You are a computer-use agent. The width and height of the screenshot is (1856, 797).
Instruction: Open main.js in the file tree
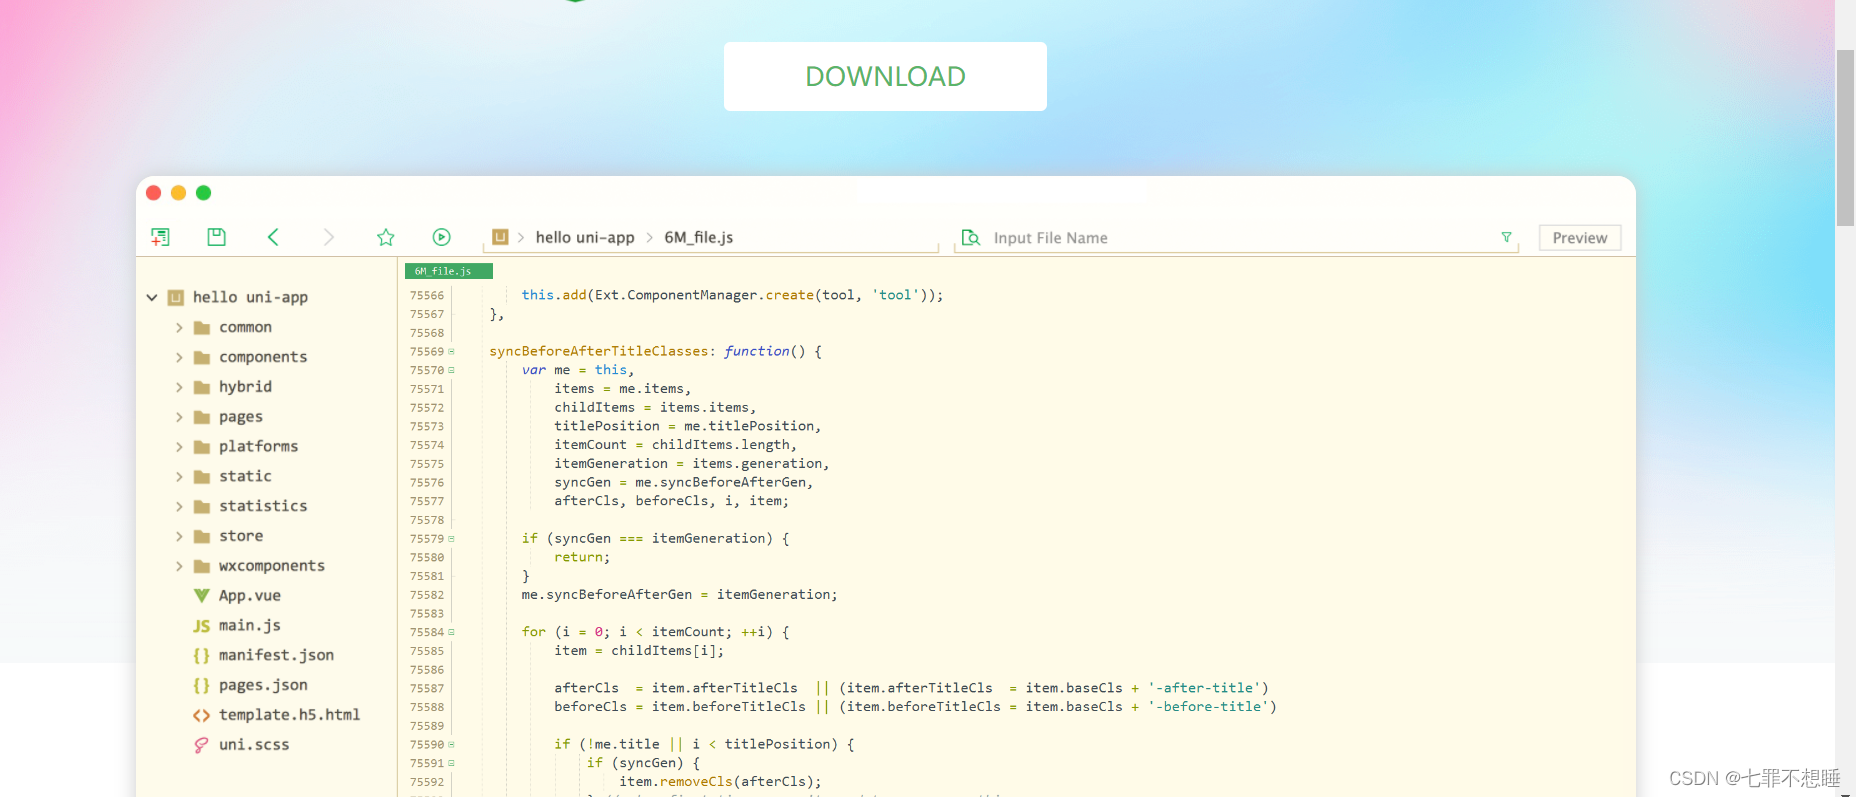(250, 625)
